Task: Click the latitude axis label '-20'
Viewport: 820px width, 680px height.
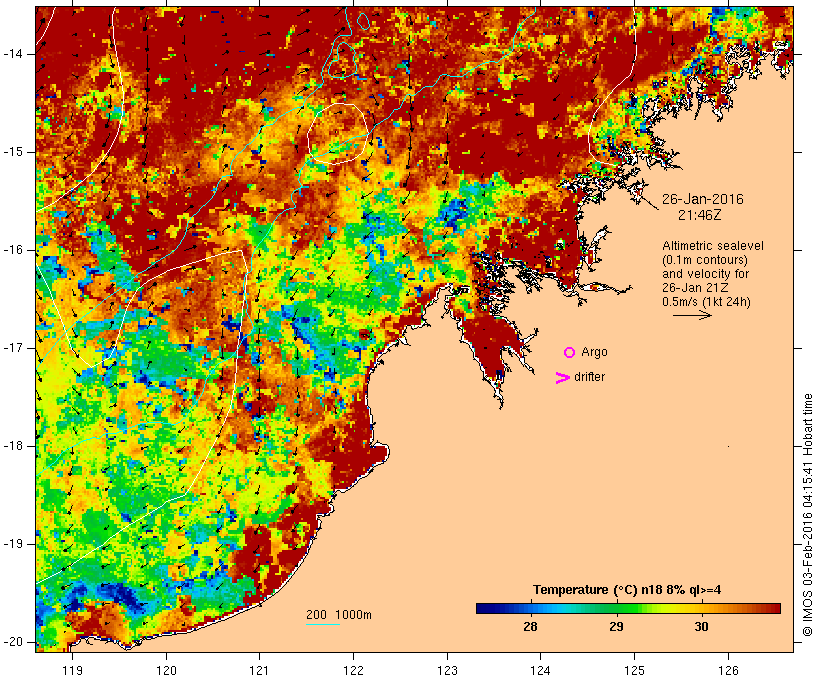Action: click(12, 642)
